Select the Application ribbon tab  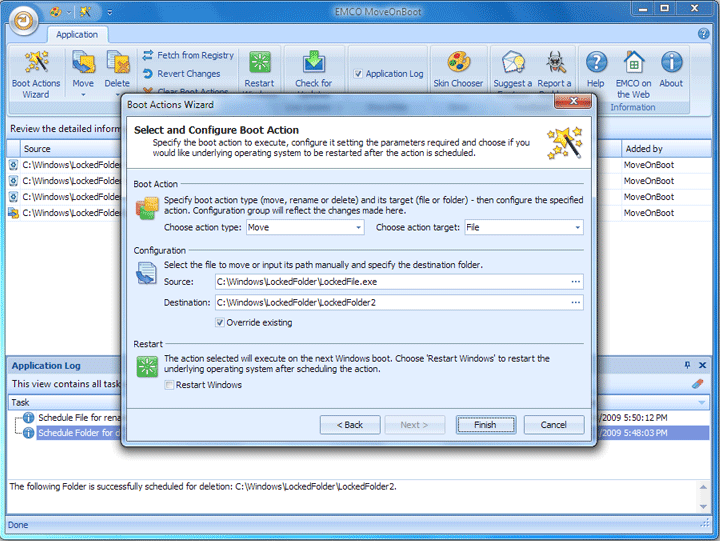[77, 34]
